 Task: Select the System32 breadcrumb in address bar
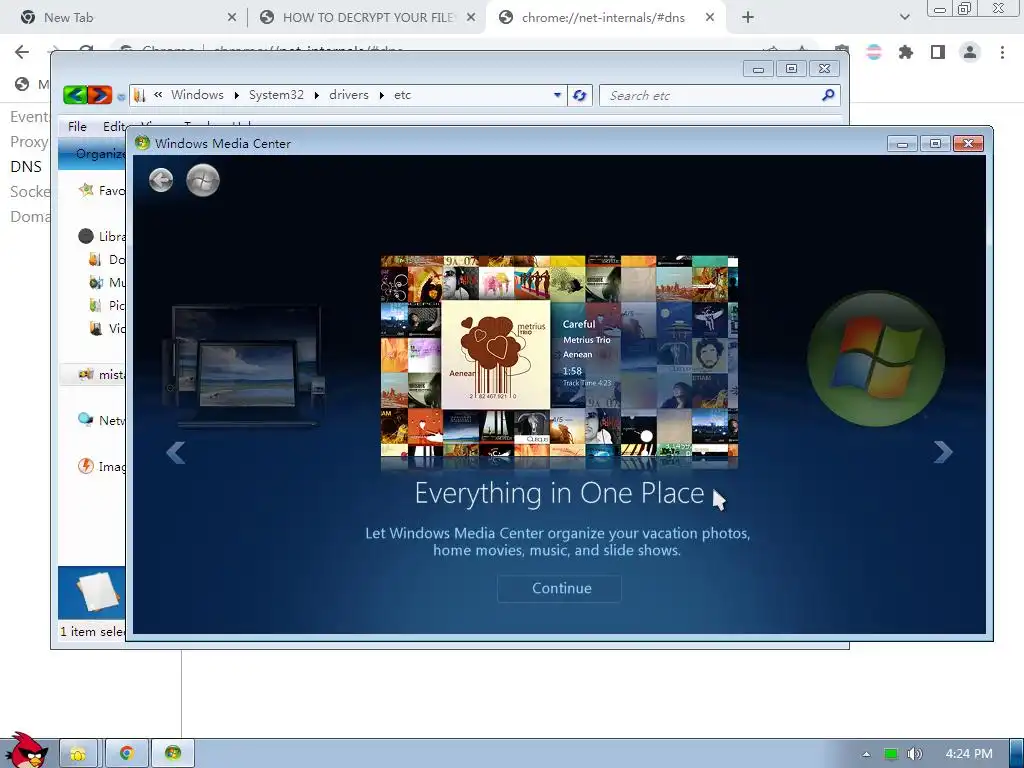click(276, 95)
